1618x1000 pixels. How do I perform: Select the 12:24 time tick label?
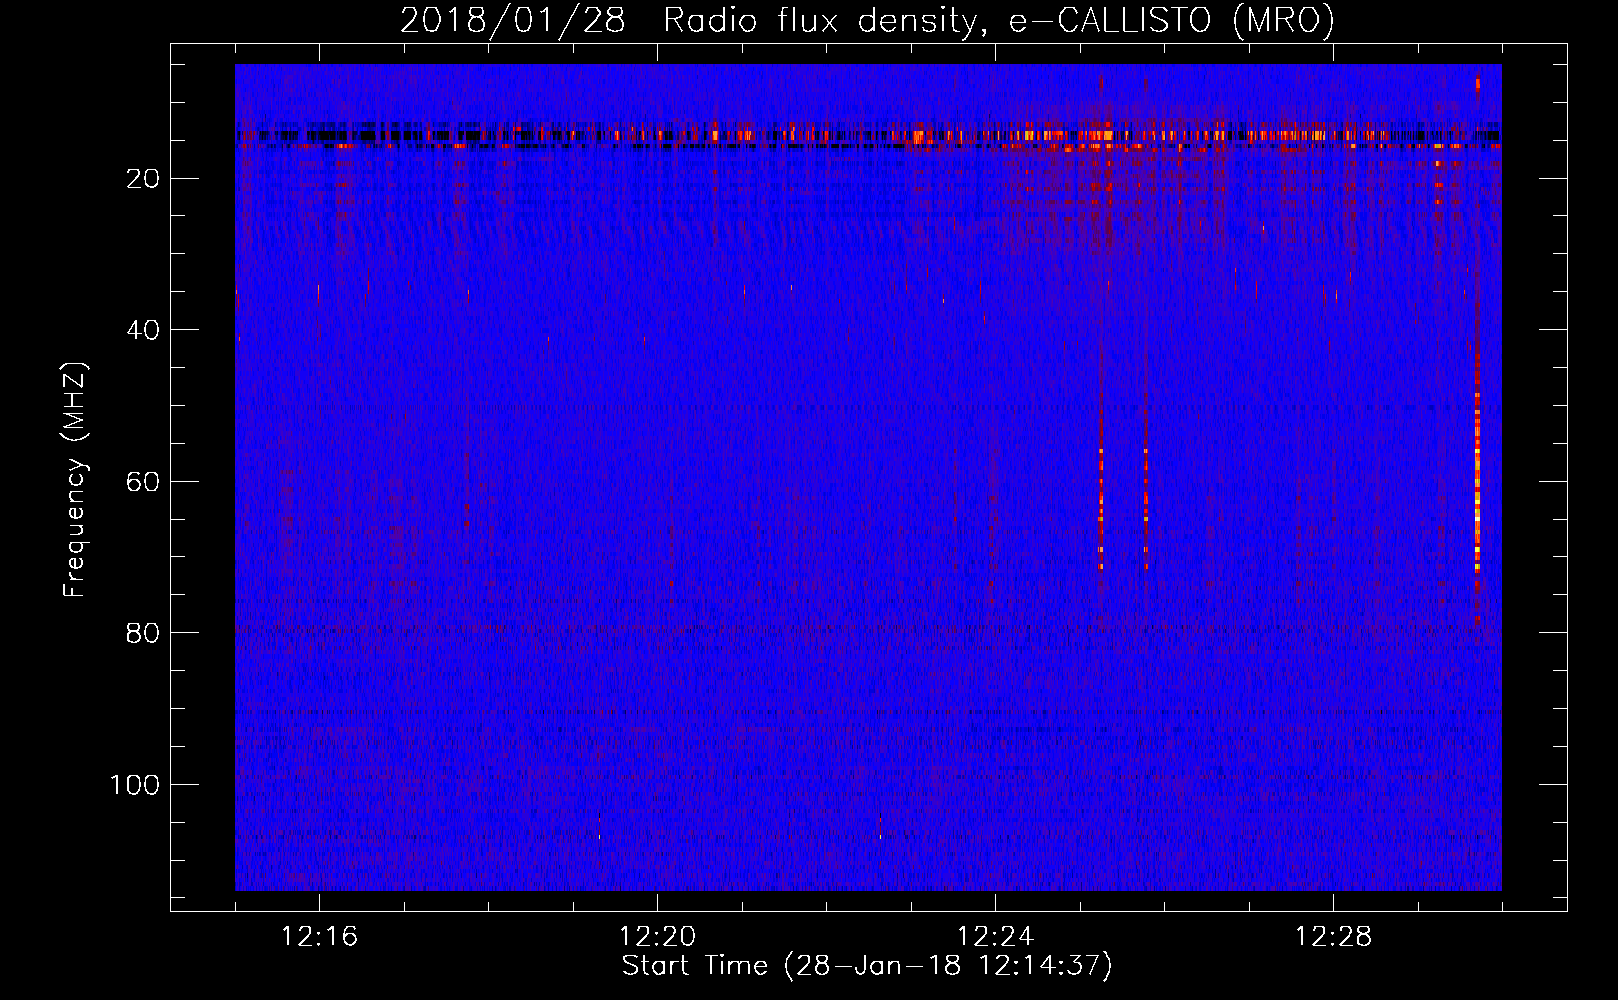[995, 937]
